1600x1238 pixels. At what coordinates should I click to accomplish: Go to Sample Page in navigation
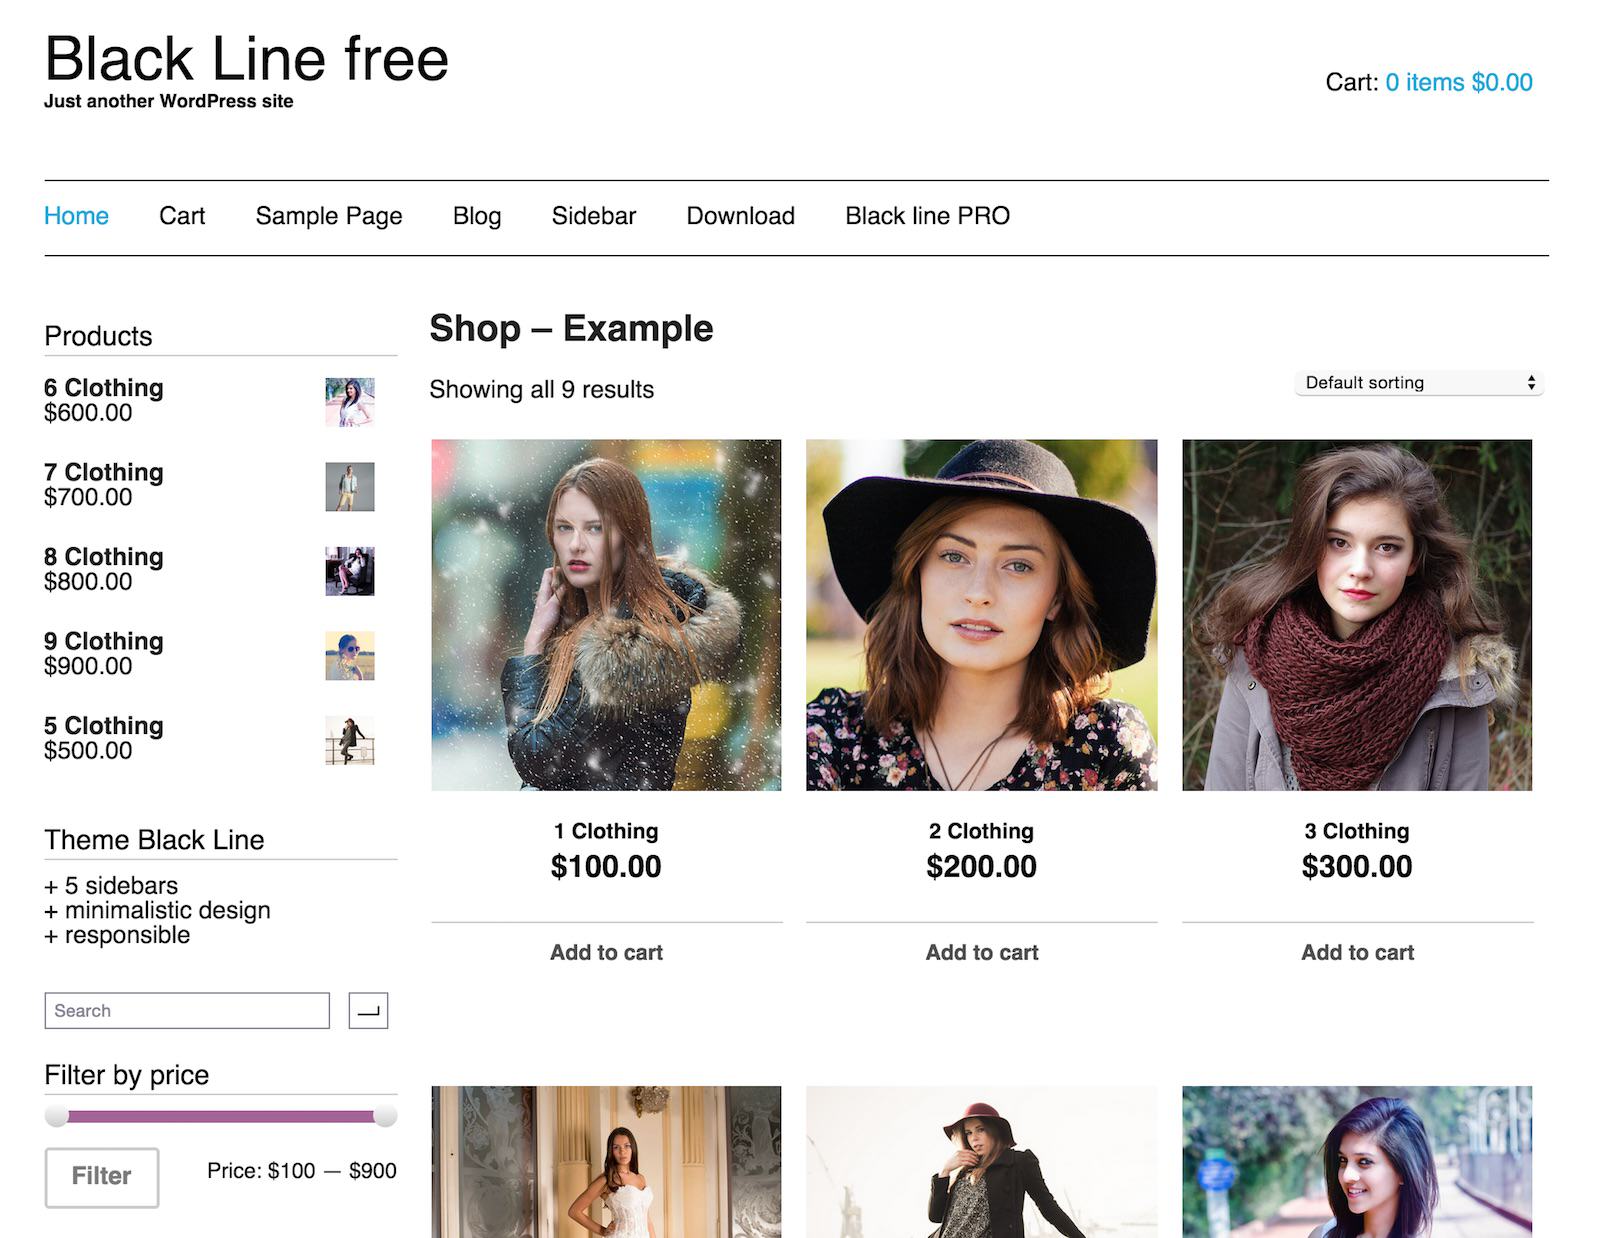click(x=329, y=216)
